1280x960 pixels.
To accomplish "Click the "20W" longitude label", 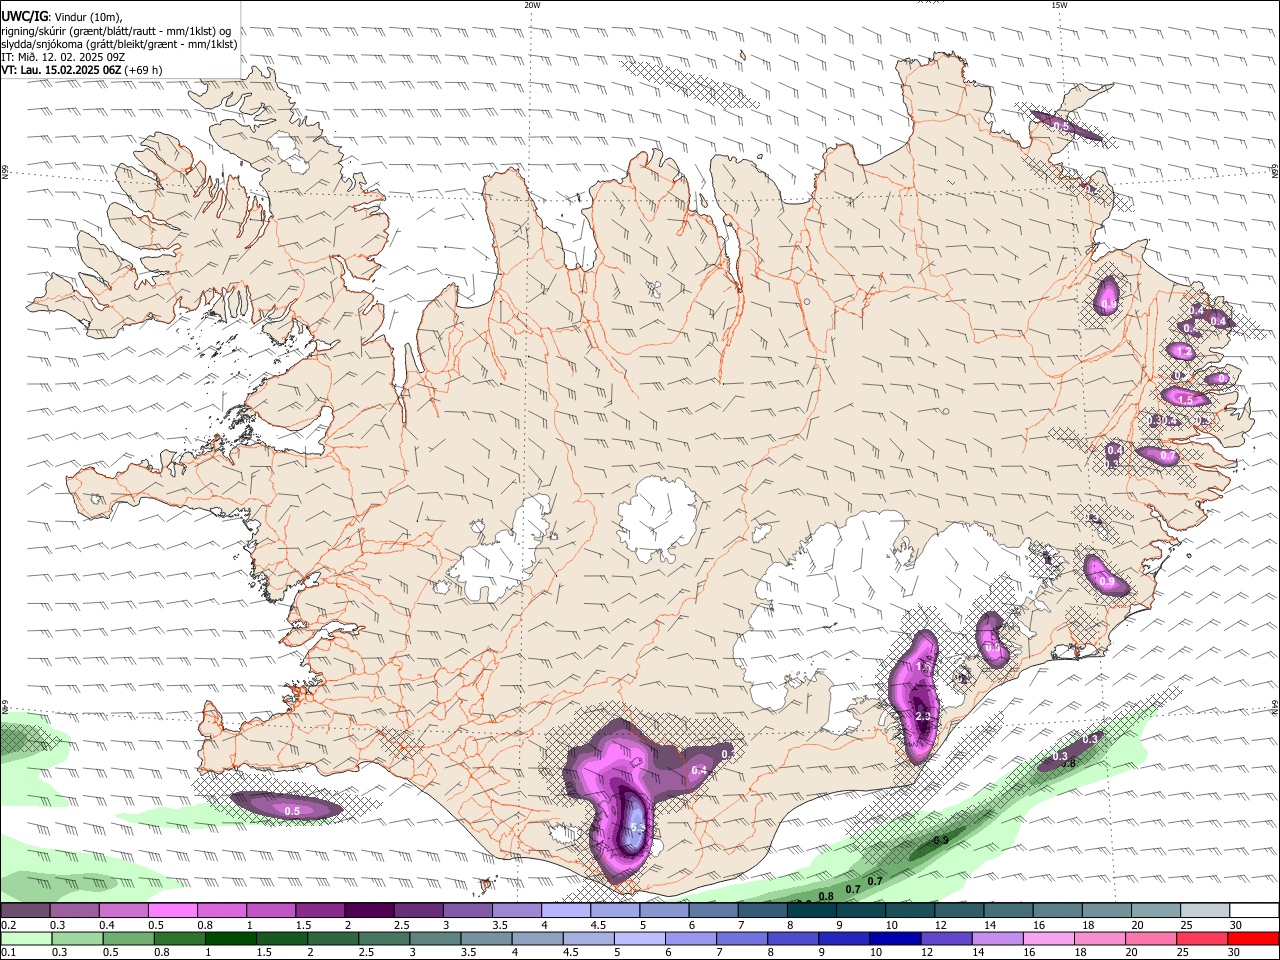I will pyautogui.click(x=532, y=5).
